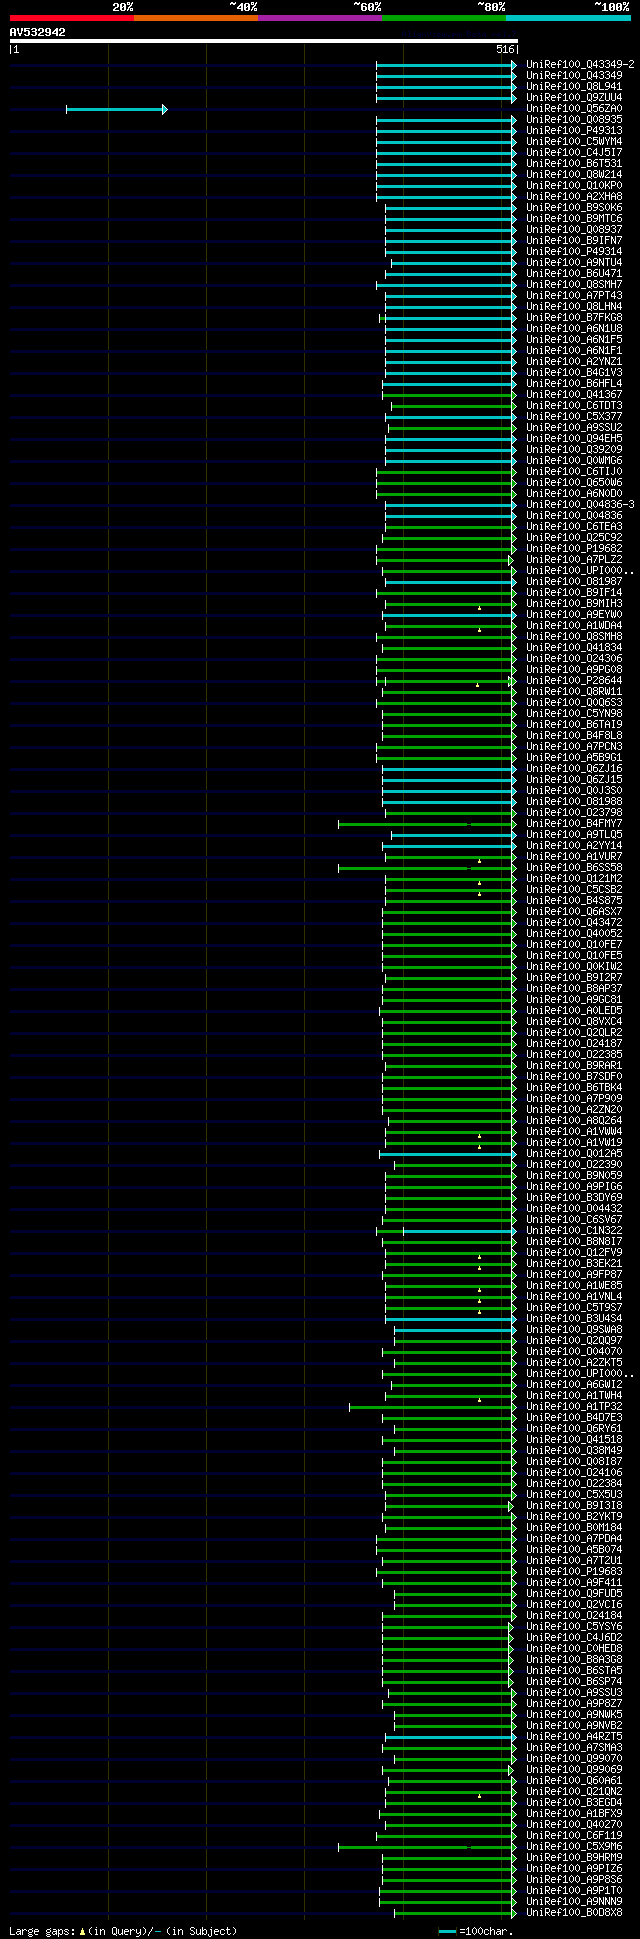Open hit UniRef100_B8AP37

point(574,989)
